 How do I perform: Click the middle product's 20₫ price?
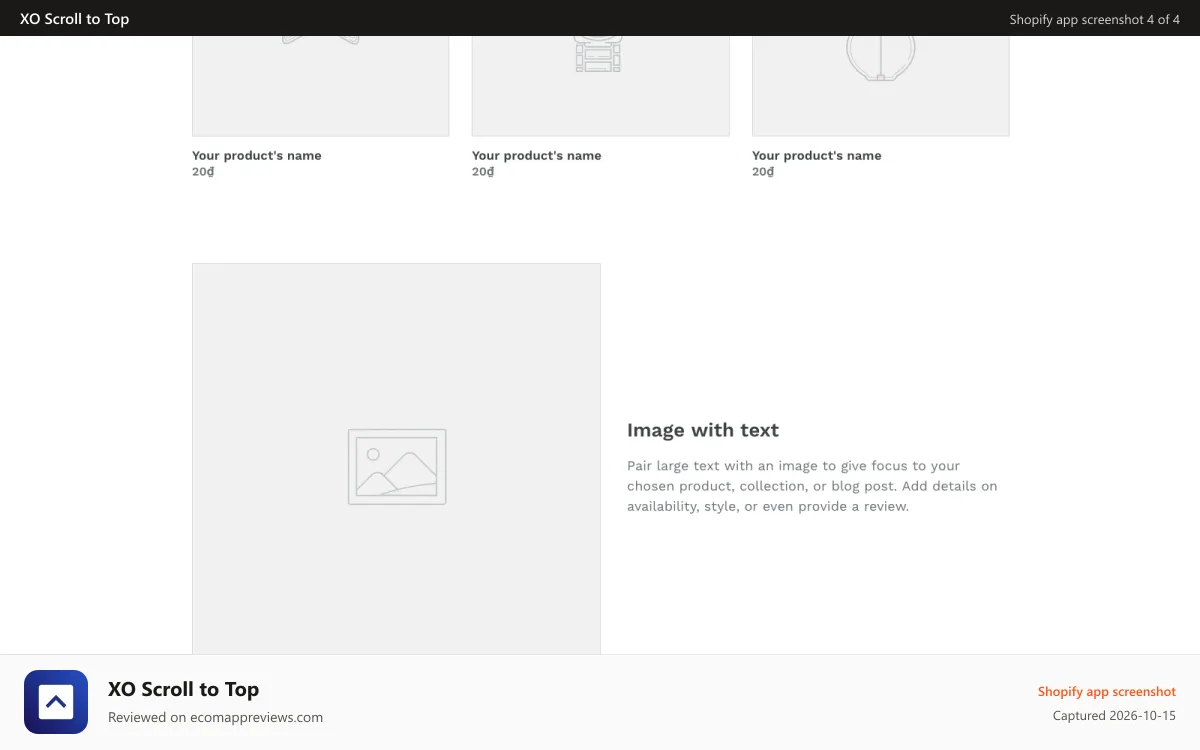tap(483, 172)
